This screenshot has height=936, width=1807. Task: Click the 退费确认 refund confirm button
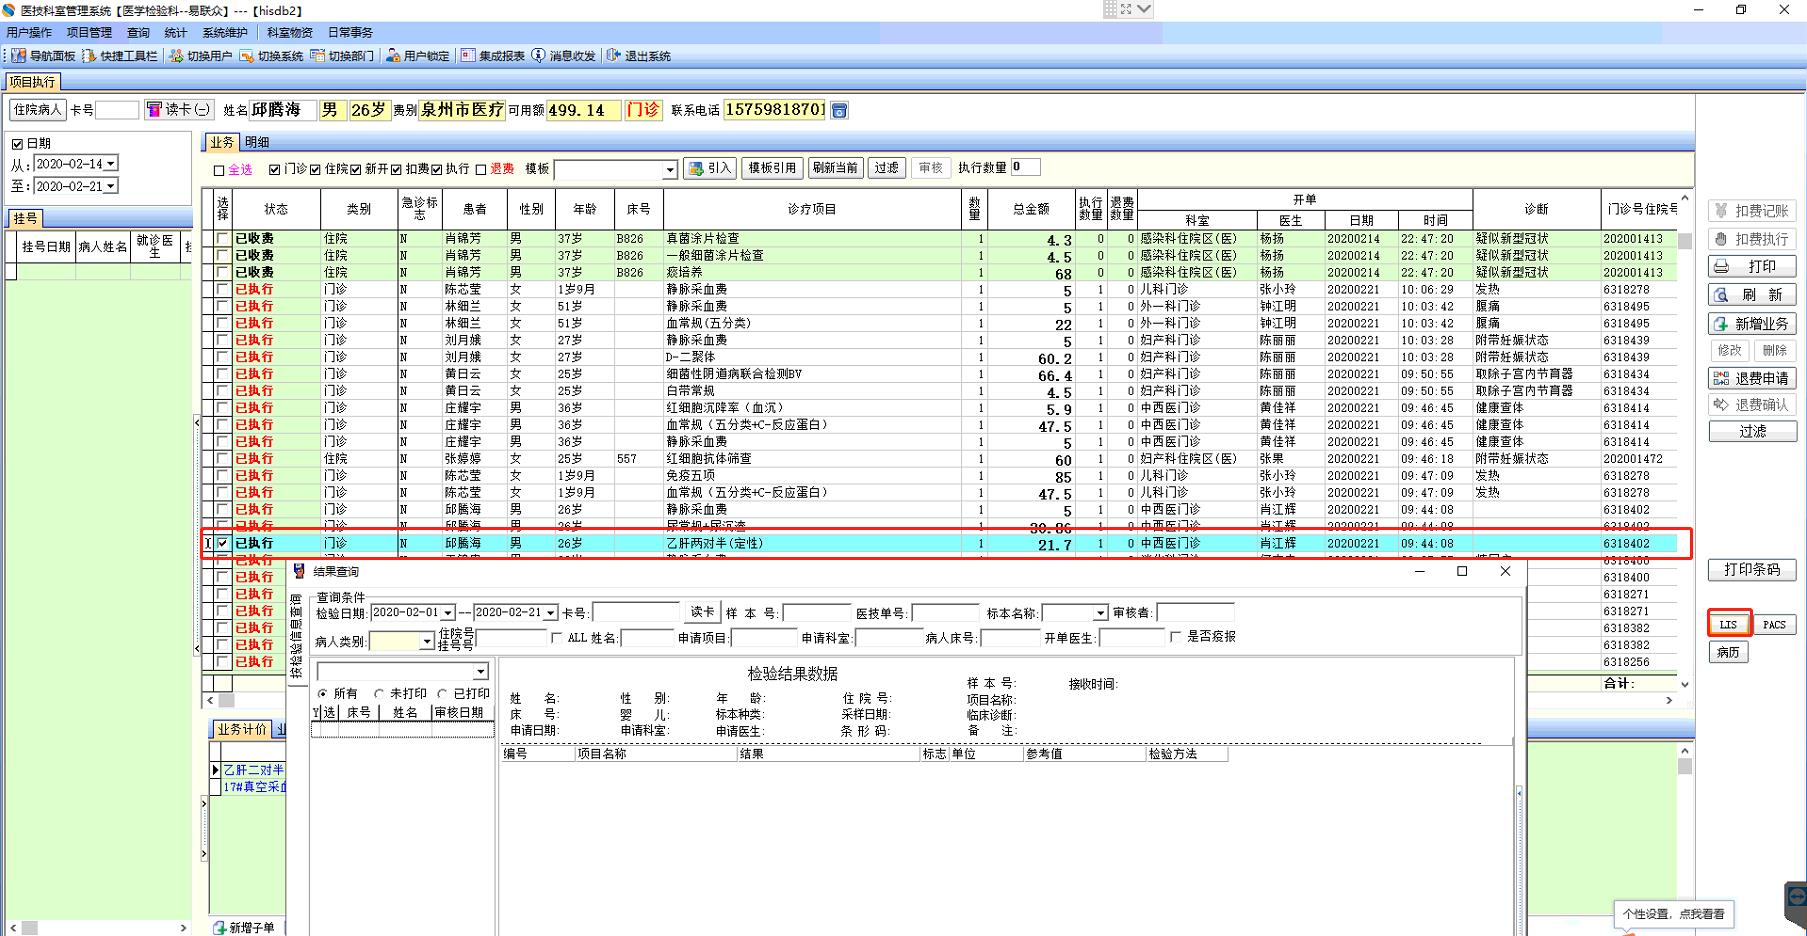tap(1752, 405)
